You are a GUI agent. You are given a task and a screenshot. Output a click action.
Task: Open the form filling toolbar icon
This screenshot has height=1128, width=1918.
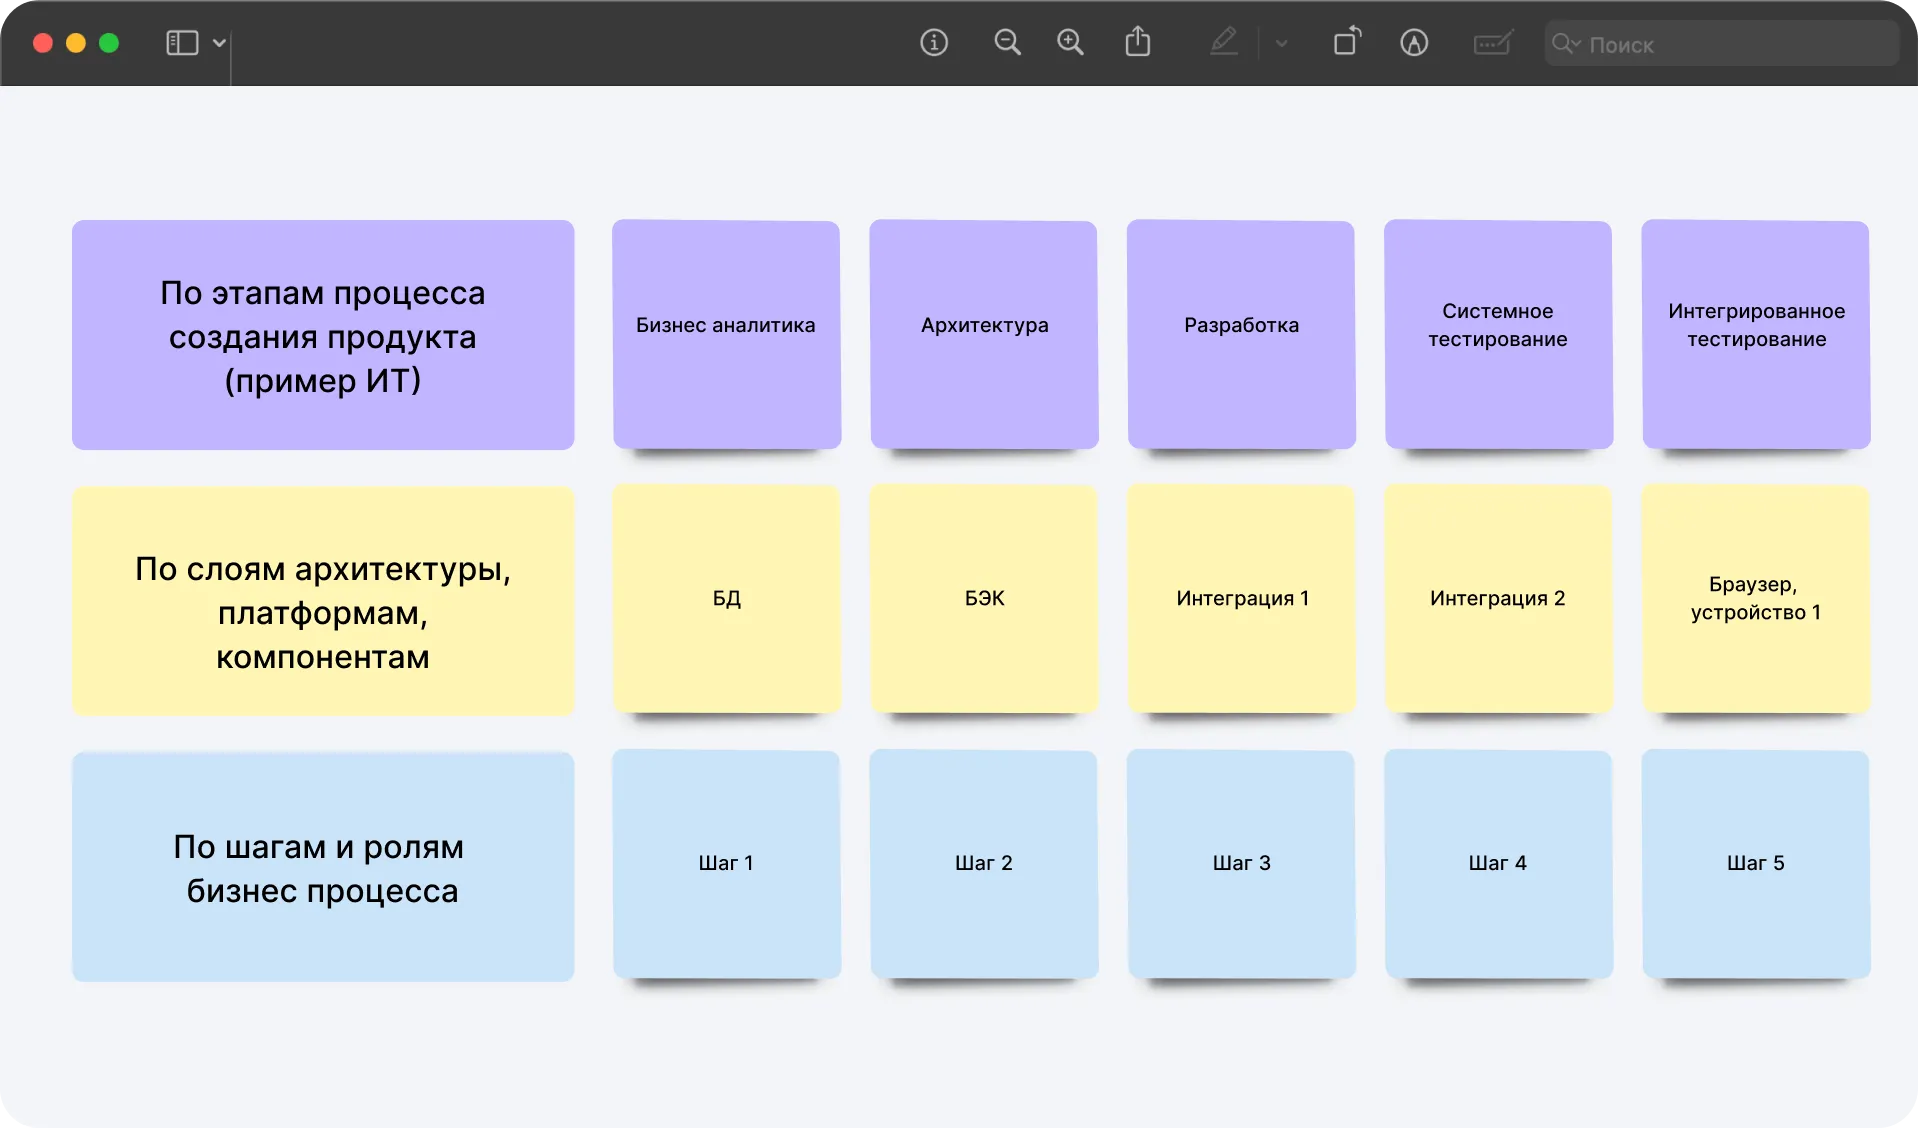coord(1492,43)
